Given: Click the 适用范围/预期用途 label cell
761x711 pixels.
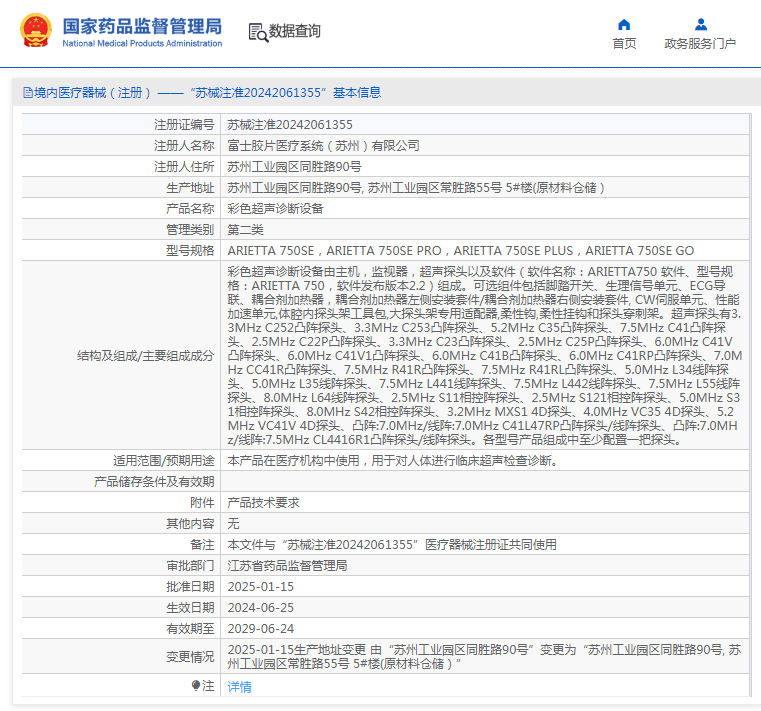Looking at the screenshot, I should [x=121, y=461].
